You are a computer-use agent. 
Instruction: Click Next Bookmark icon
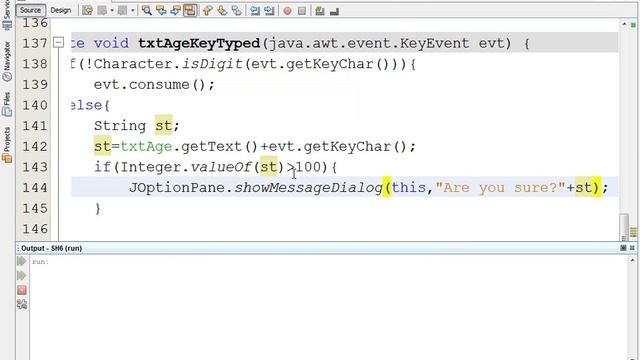(222, 11)
